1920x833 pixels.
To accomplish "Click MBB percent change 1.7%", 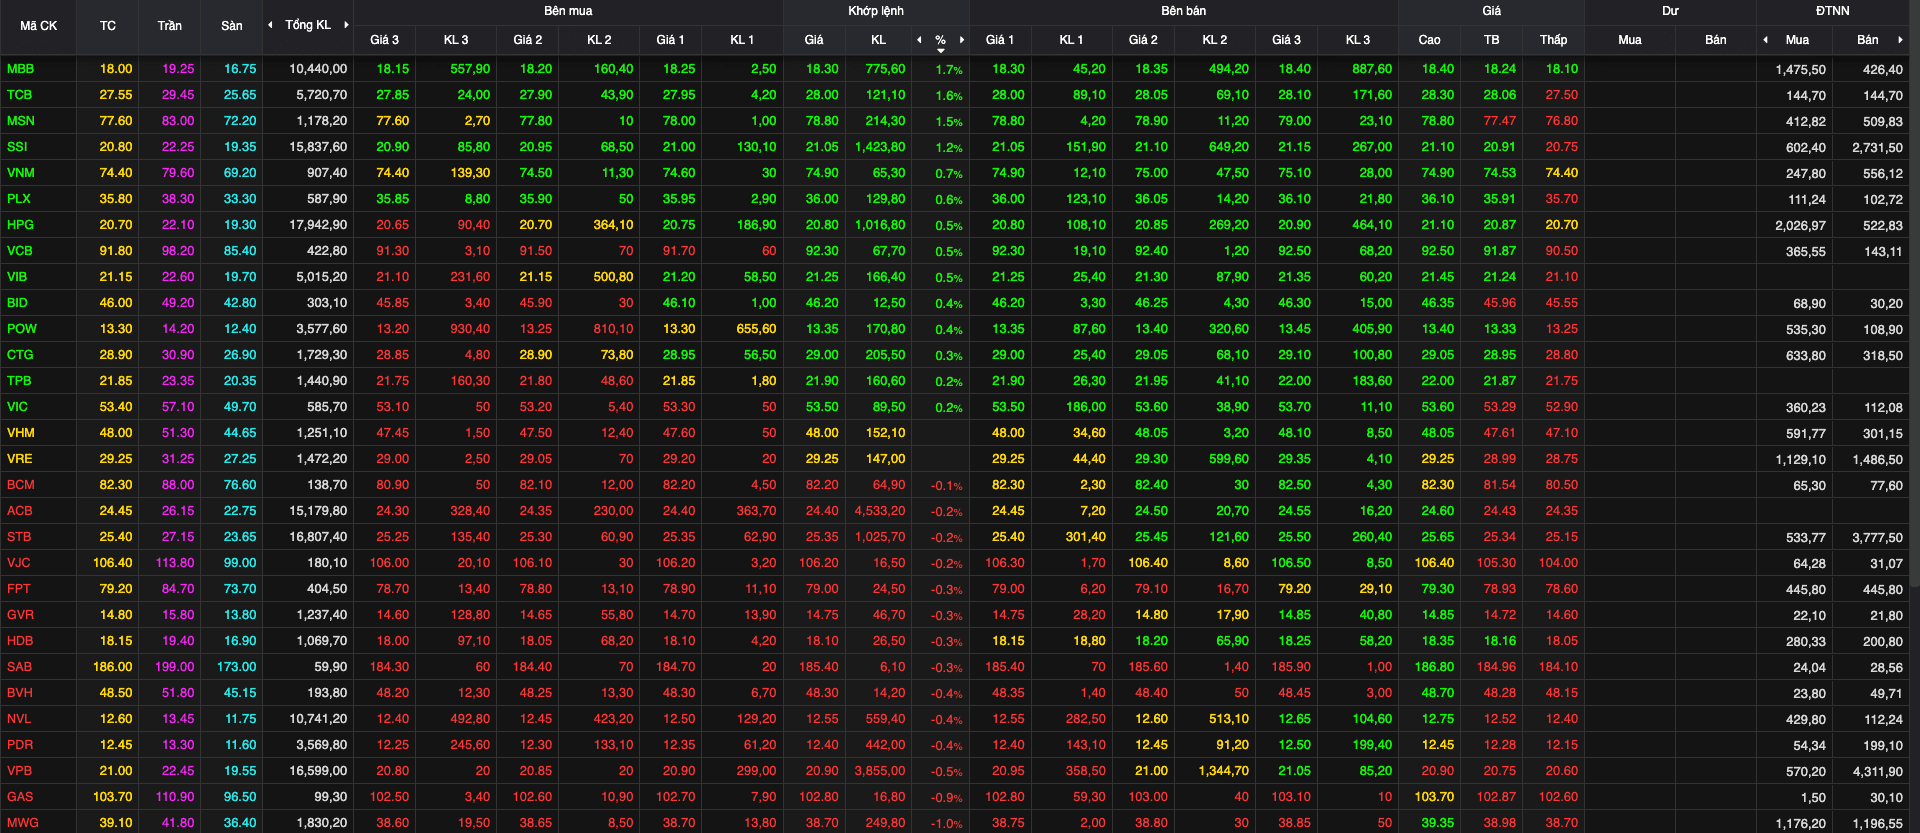I will tap(949, 70).
